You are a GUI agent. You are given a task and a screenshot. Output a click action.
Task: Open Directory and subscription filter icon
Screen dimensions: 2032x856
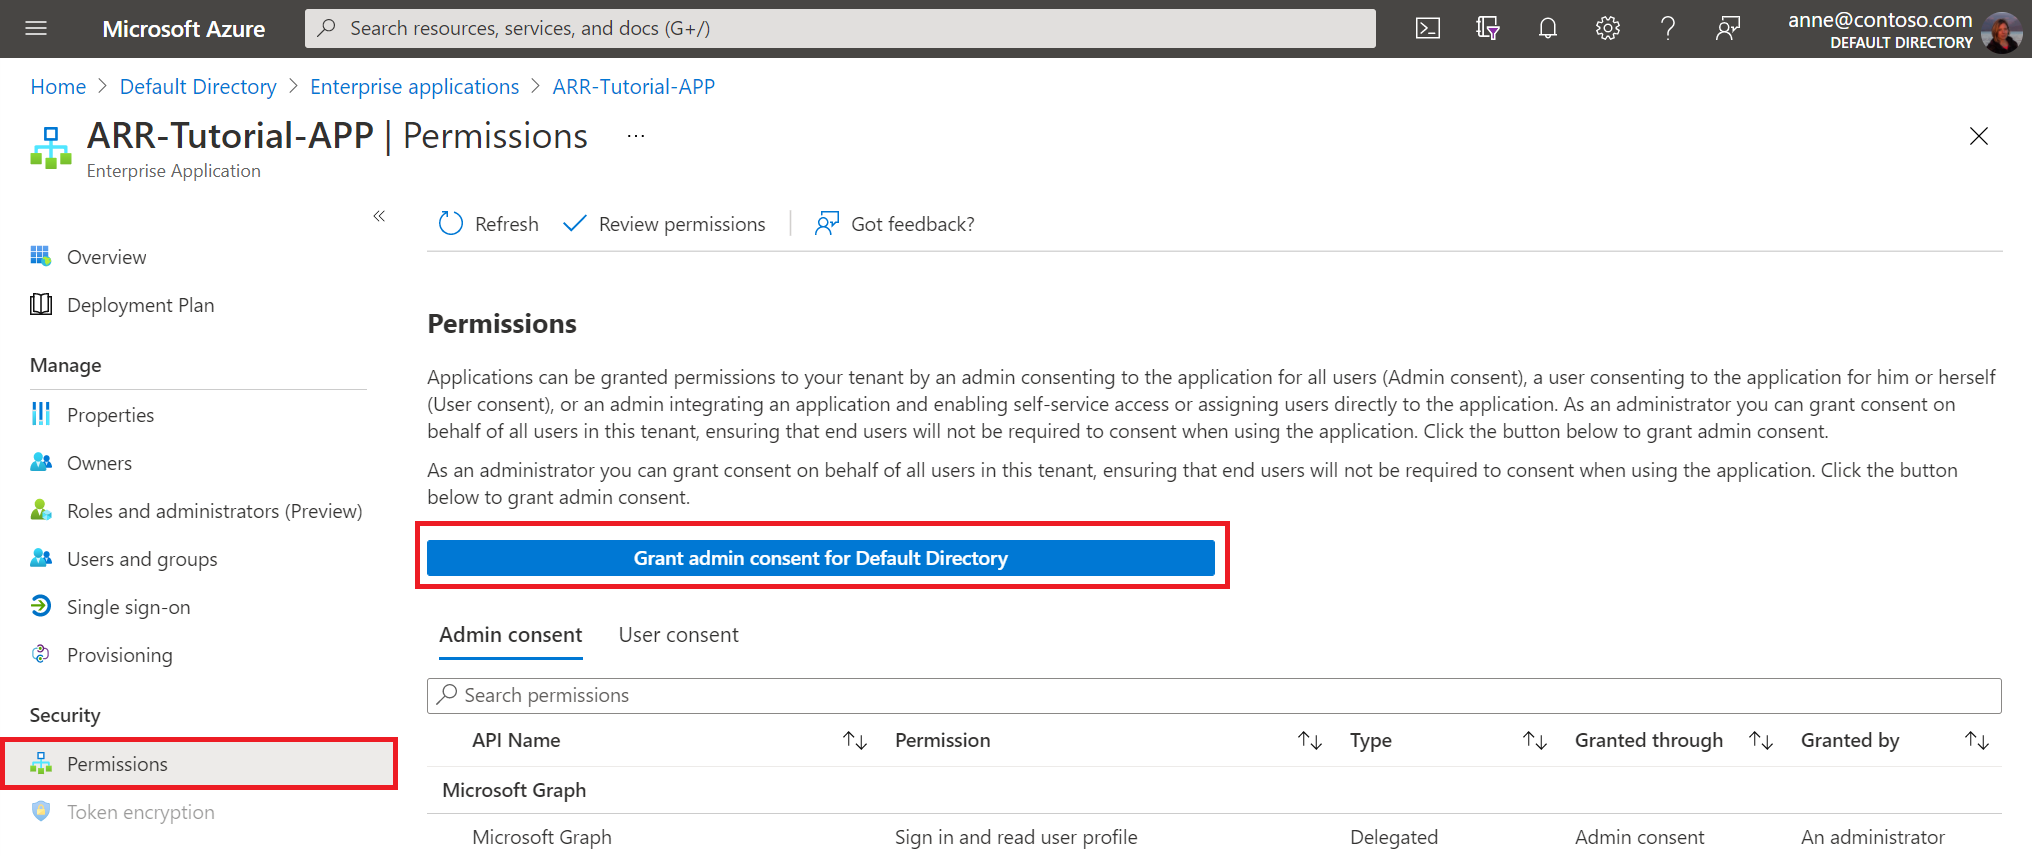coord(1488,28)
